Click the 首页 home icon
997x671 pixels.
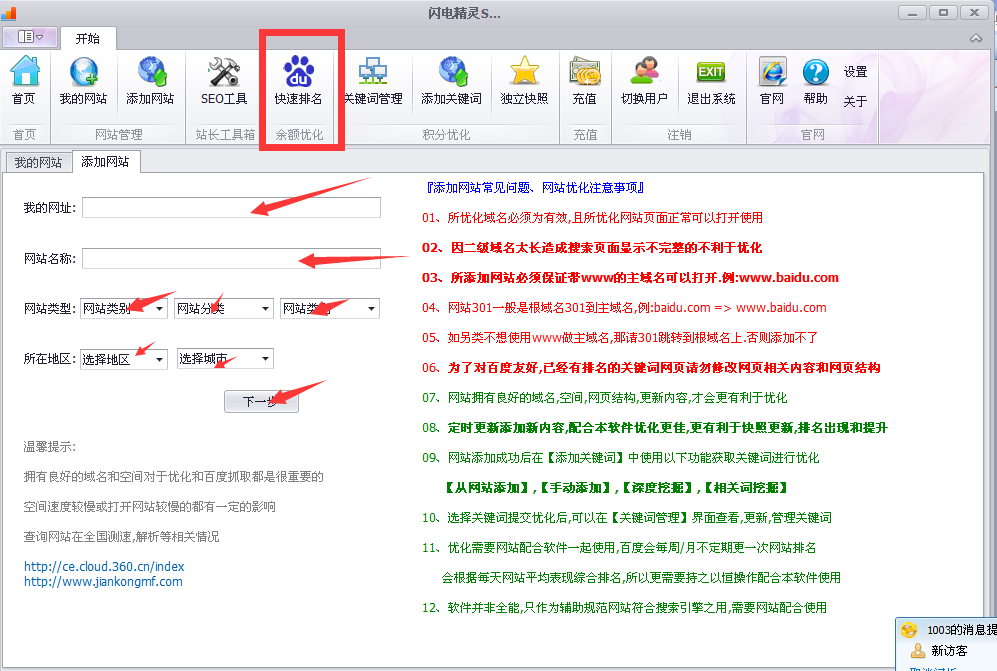[x=24, y=80]
